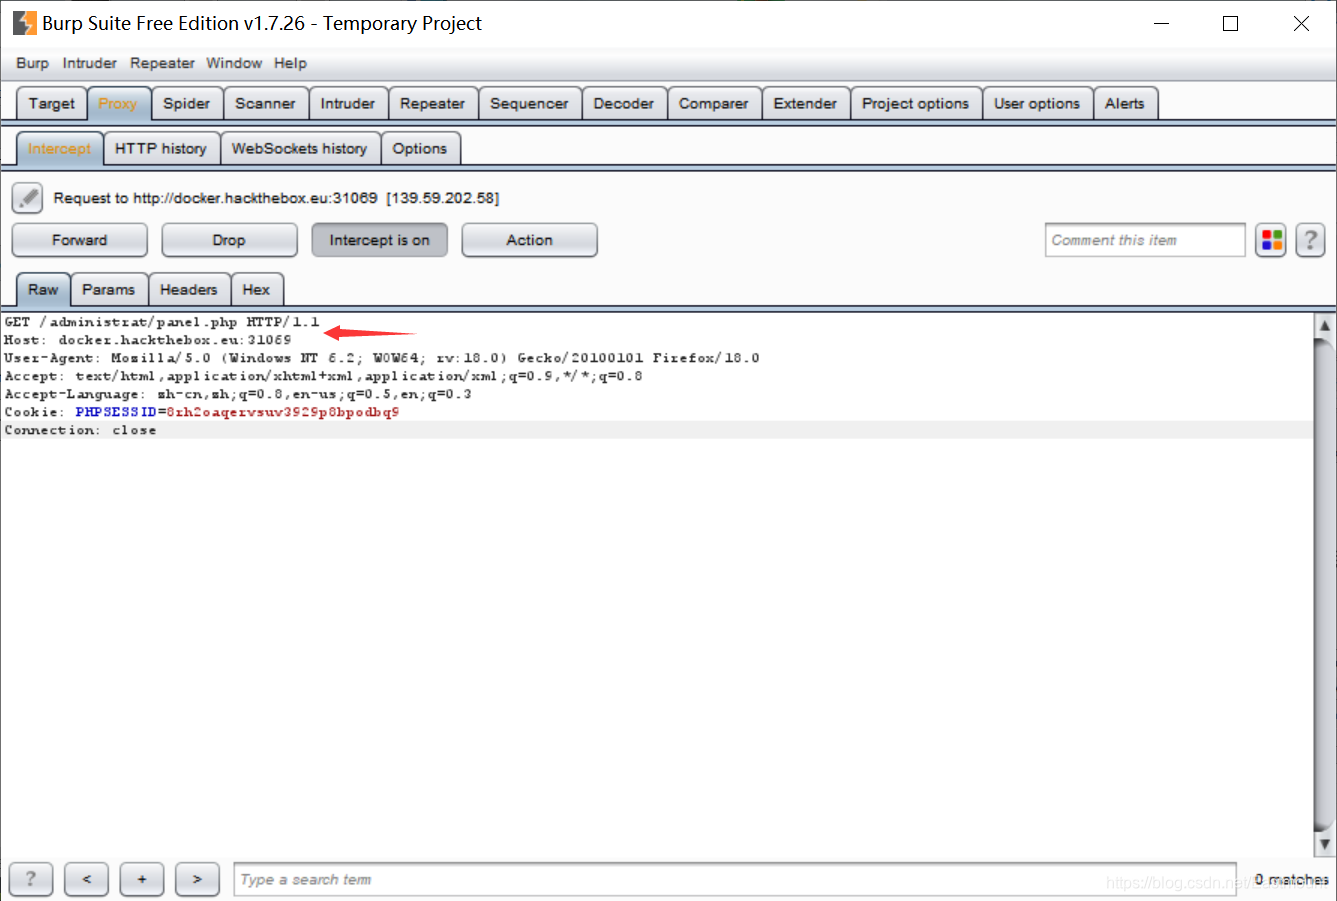Open the HTTP history sub-tab
This screenshot has height=901, width=1337.
click(160, 149)
